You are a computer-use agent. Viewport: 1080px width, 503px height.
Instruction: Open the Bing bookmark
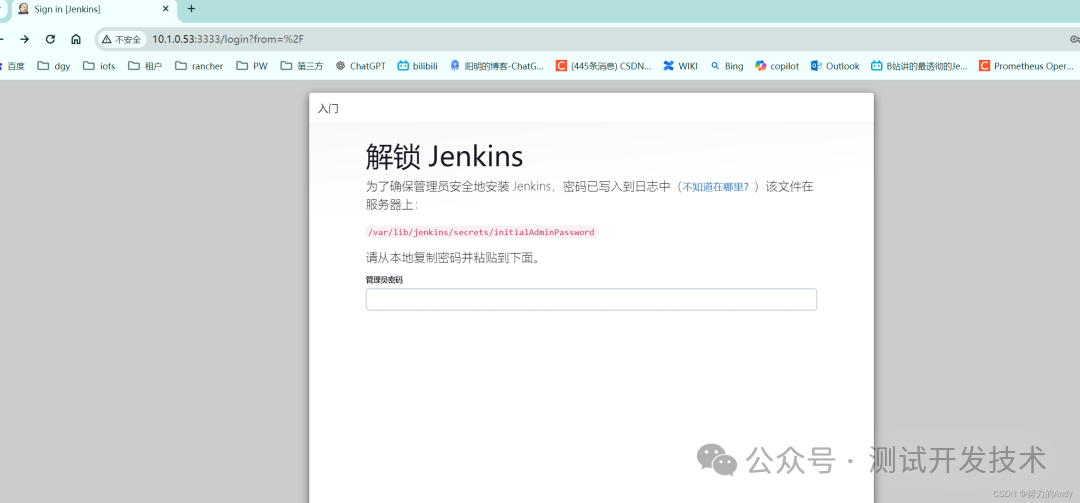point(727,66)
